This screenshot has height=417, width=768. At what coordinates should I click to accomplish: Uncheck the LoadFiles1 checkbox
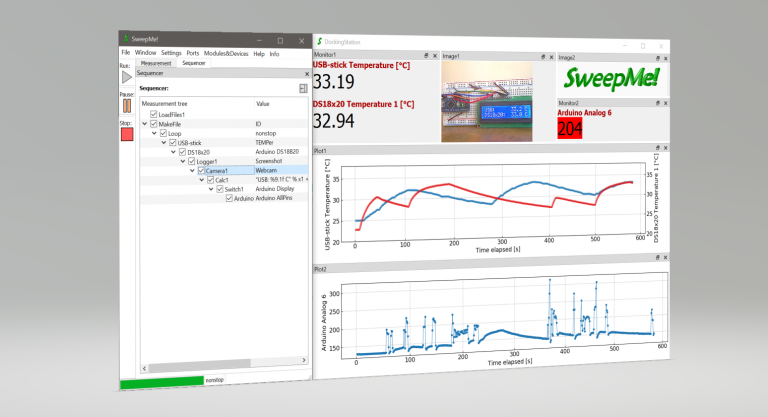153,114
